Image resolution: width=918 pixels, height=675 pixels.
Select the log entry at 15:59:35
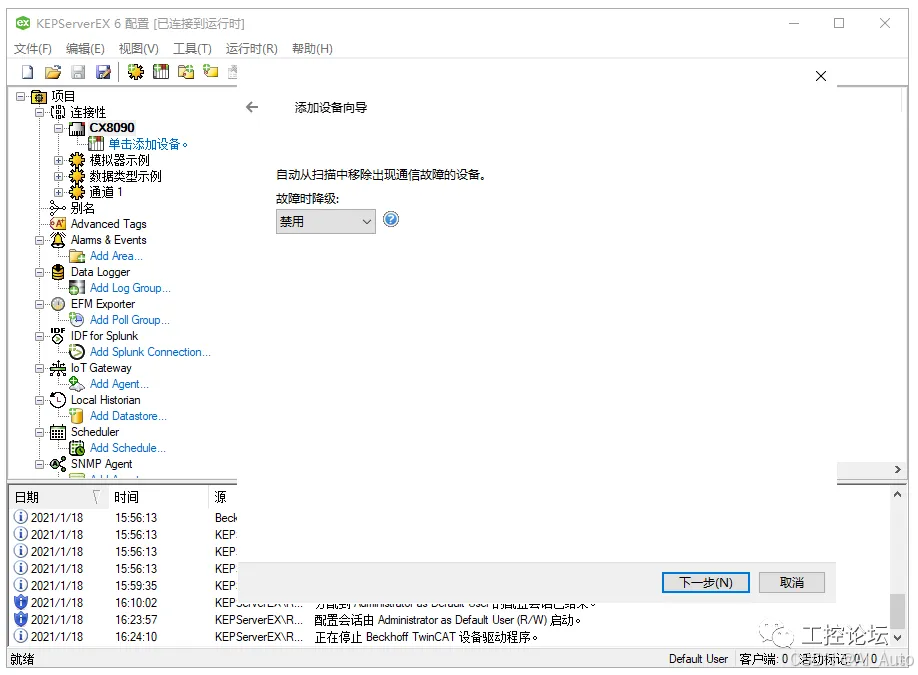pos(124,585)
